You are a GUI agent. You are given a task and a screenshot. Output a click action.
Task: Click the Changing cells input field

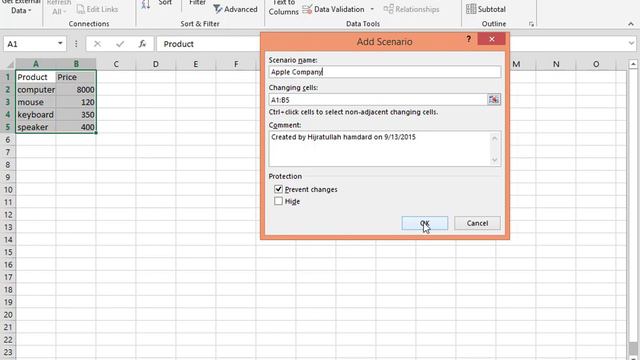(x=378, y=100)
